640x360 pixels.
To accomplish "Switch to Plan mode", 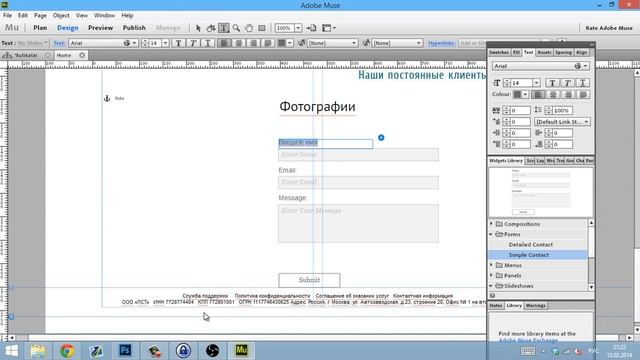I will pyautogui.click(x=40, y=28).
